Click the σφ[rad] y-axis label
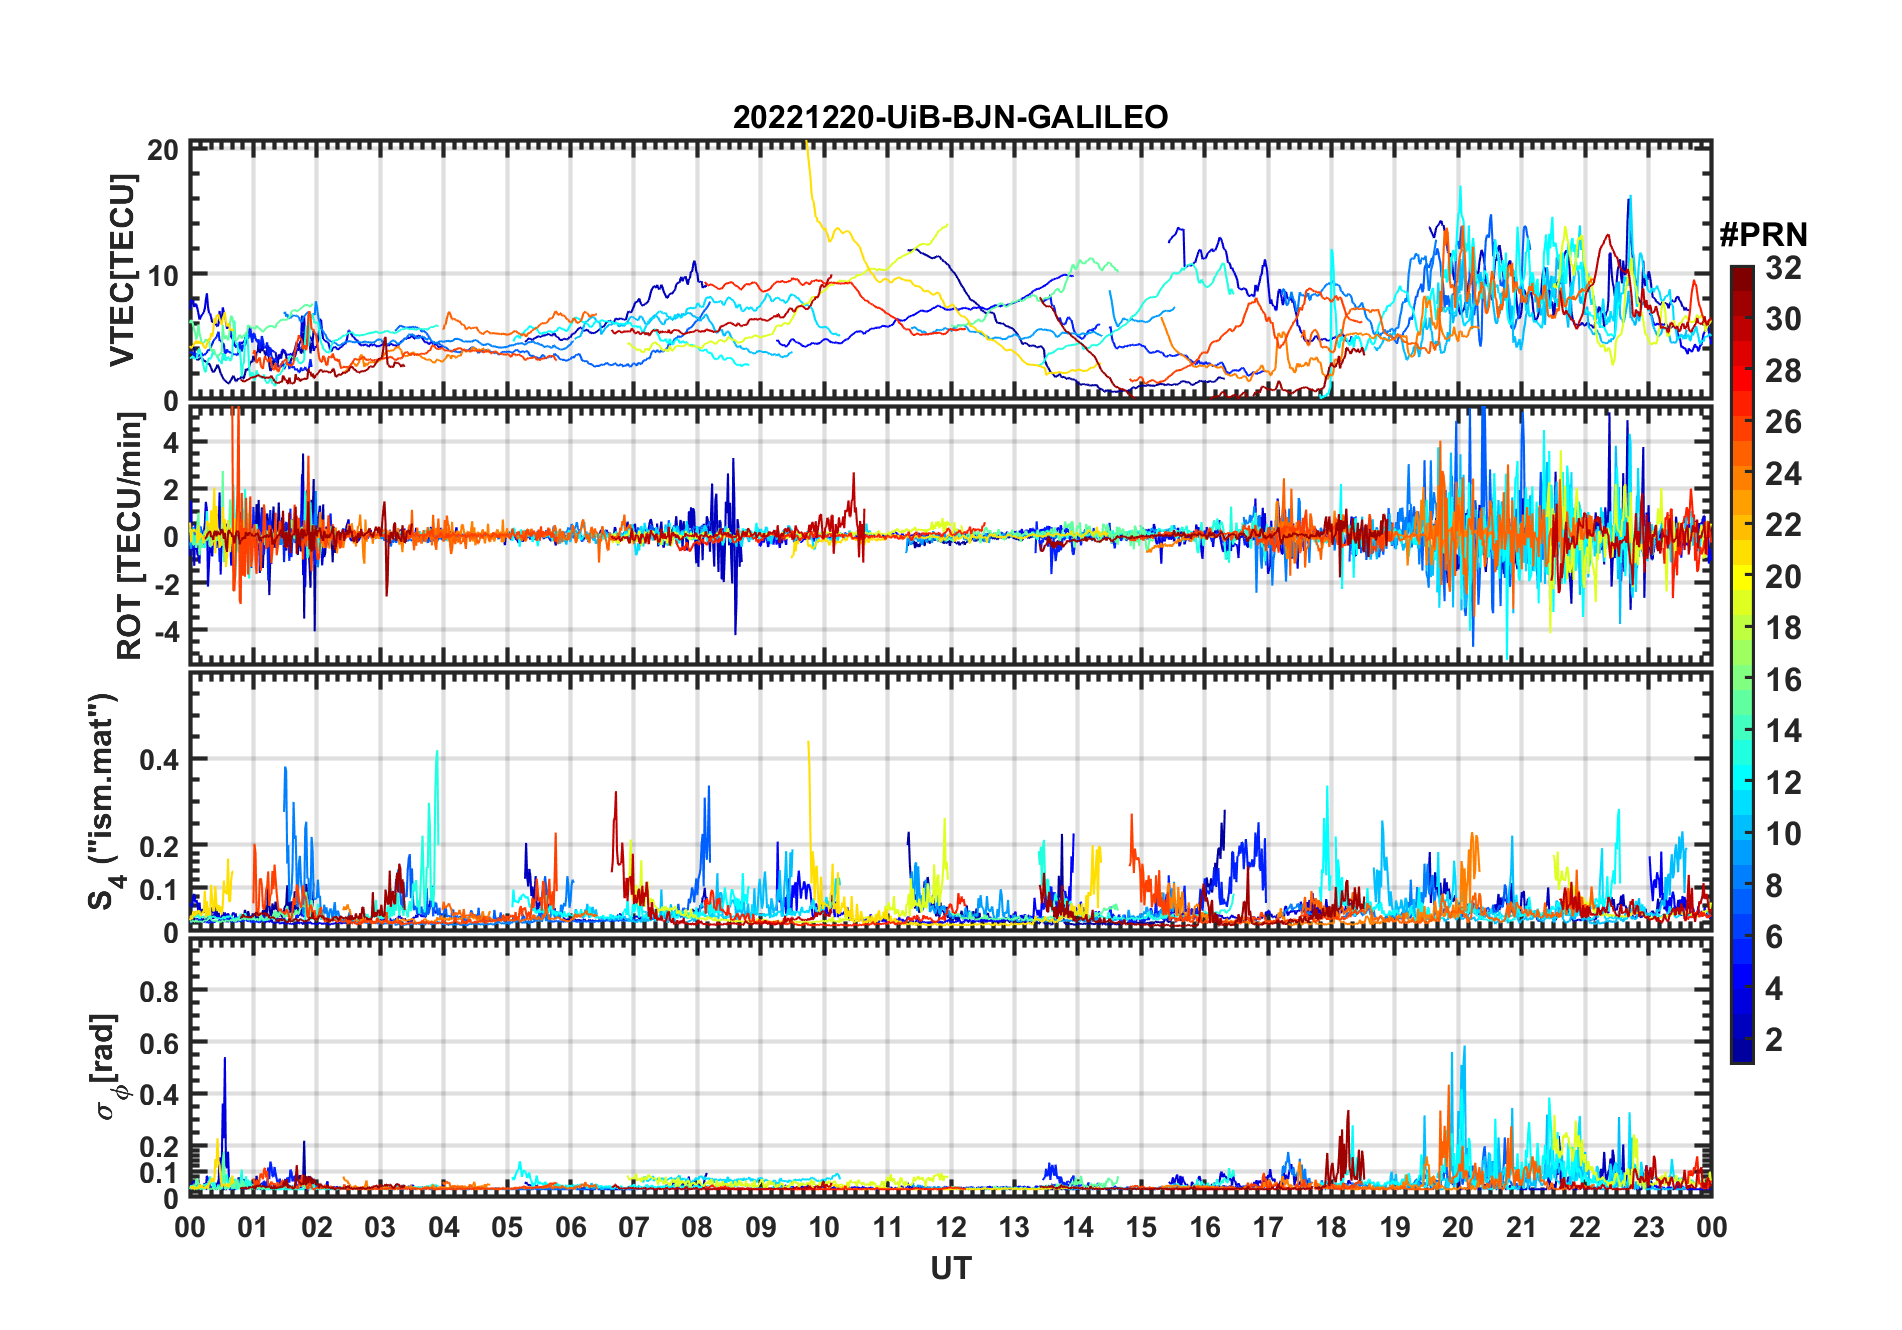This screenshot has height=1330, width=1902. [x=107, y=1066]
